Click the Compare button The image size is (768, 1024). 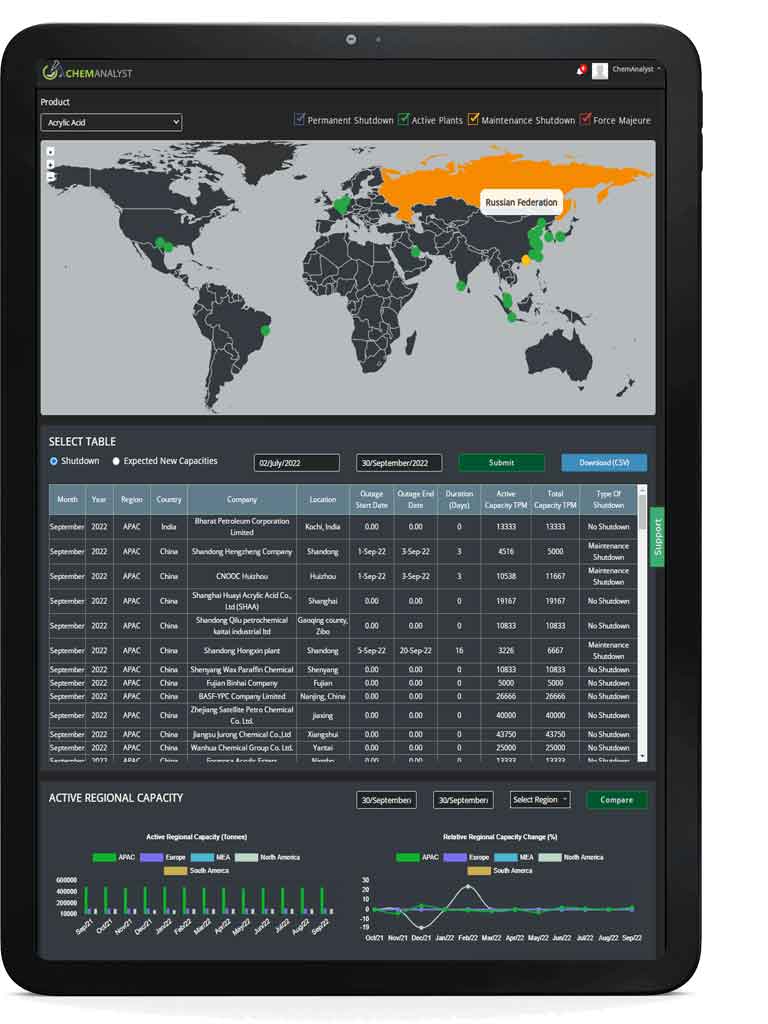[x=616, y=800]
